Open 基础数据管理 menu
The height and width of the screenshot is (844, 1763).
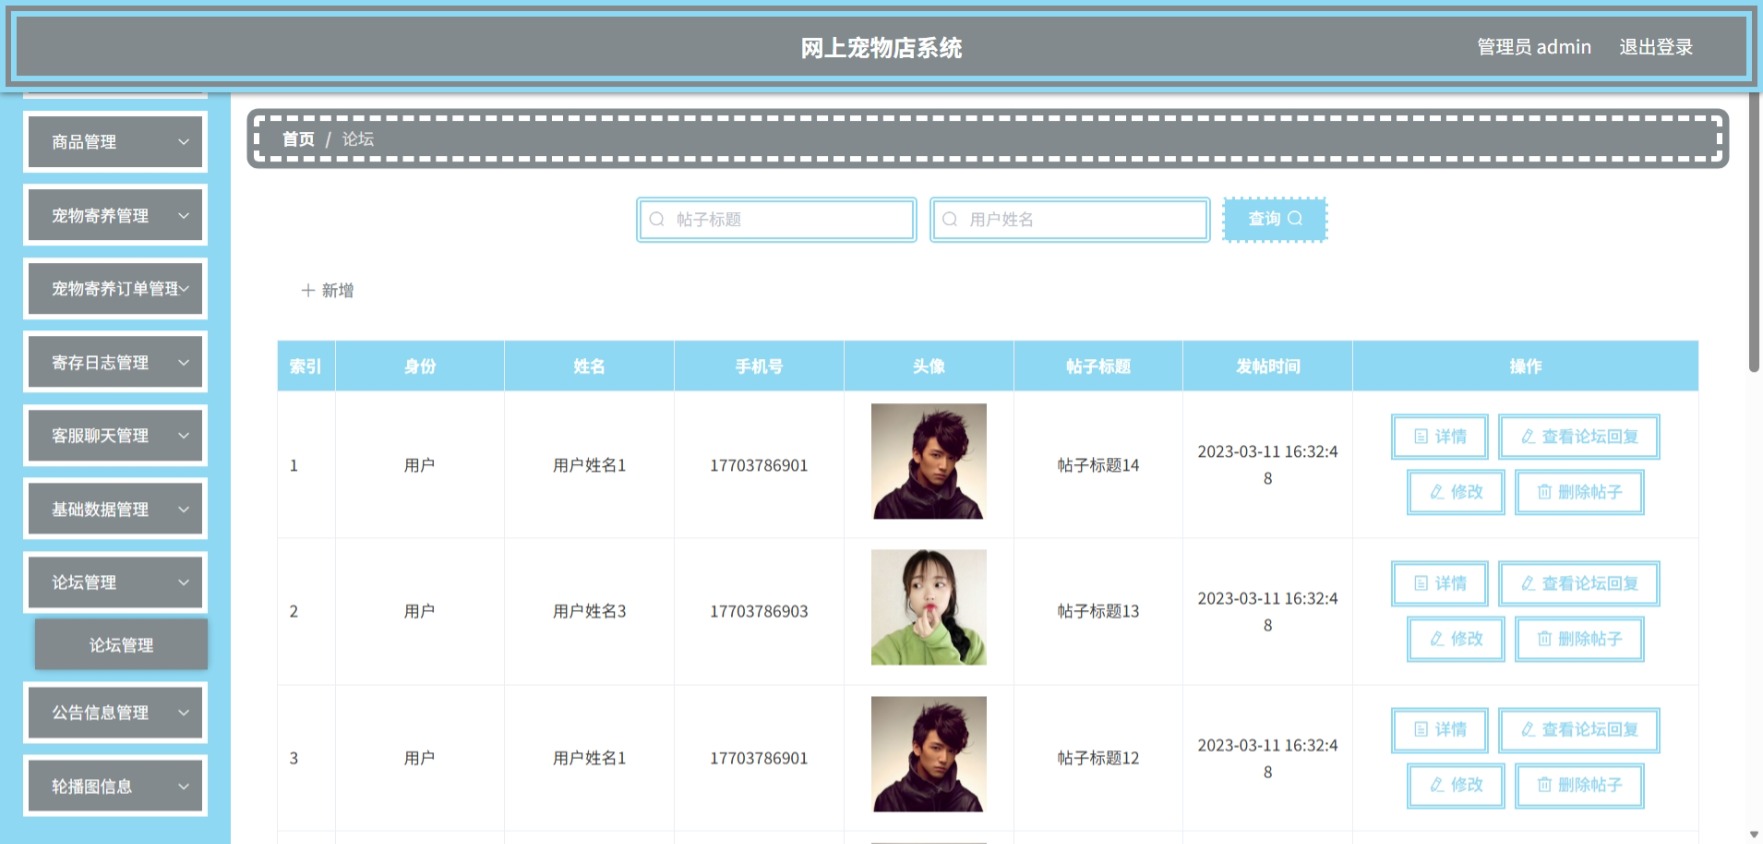(x=115, y=509)
